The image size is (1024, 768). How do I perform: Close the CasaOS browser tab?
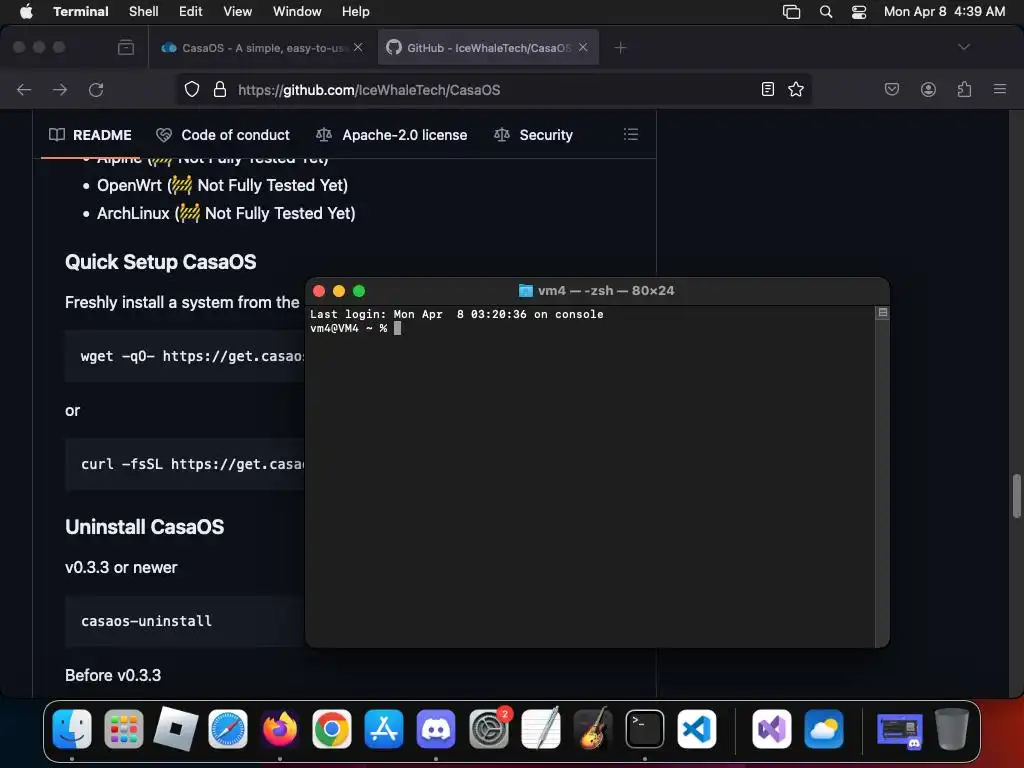(x=358, y=47)
